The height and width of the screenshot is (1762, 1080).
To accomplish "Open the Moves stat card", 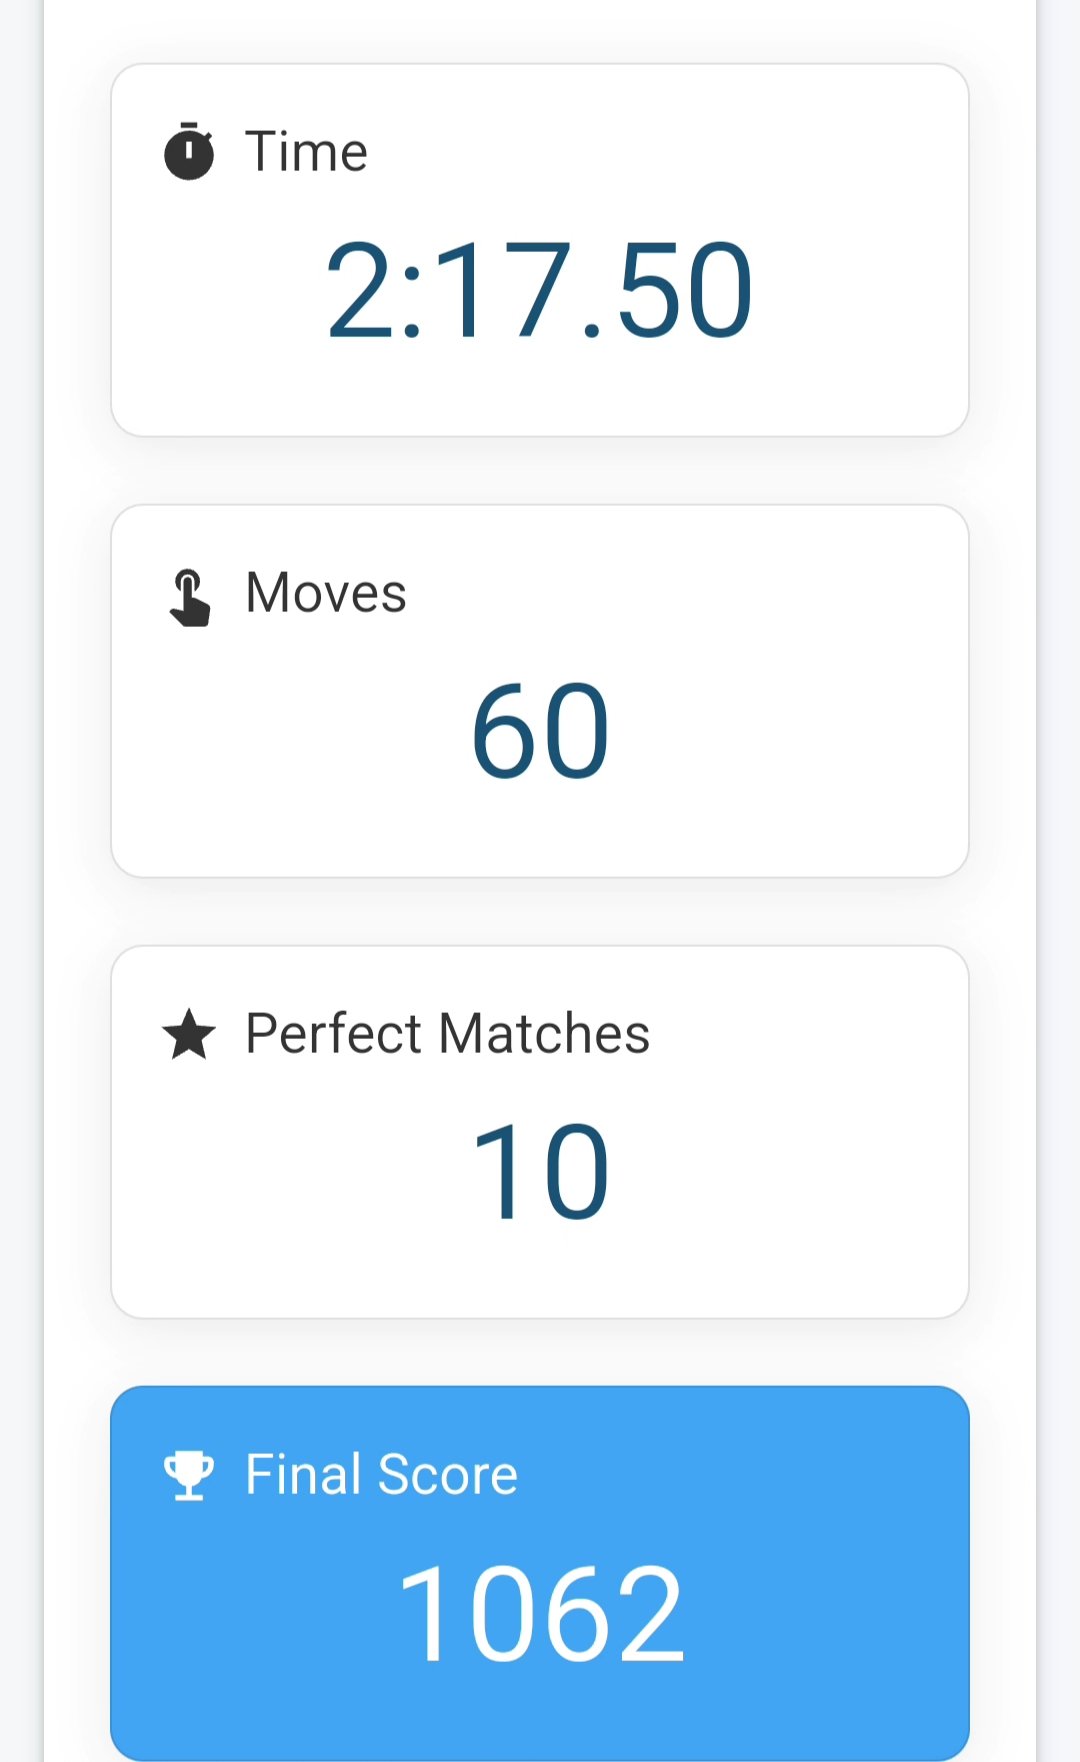I will point(540,691).
